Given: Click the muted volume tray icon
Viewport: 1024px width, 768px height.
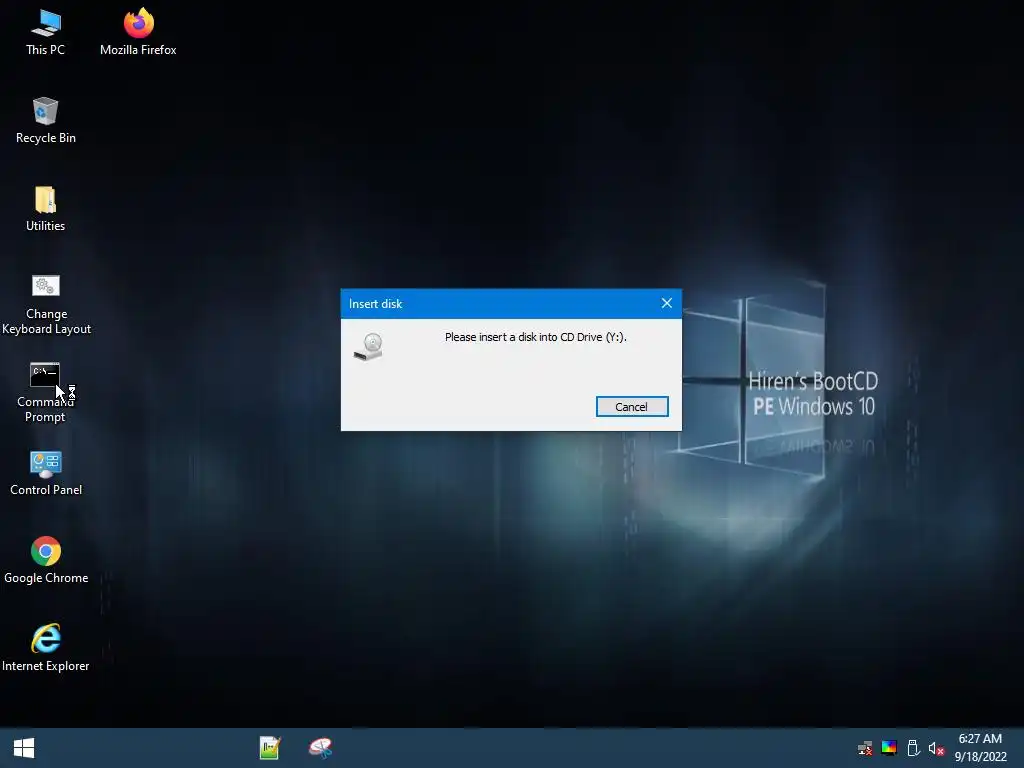Looking at the screenshot, I should (x=936, y=748).
